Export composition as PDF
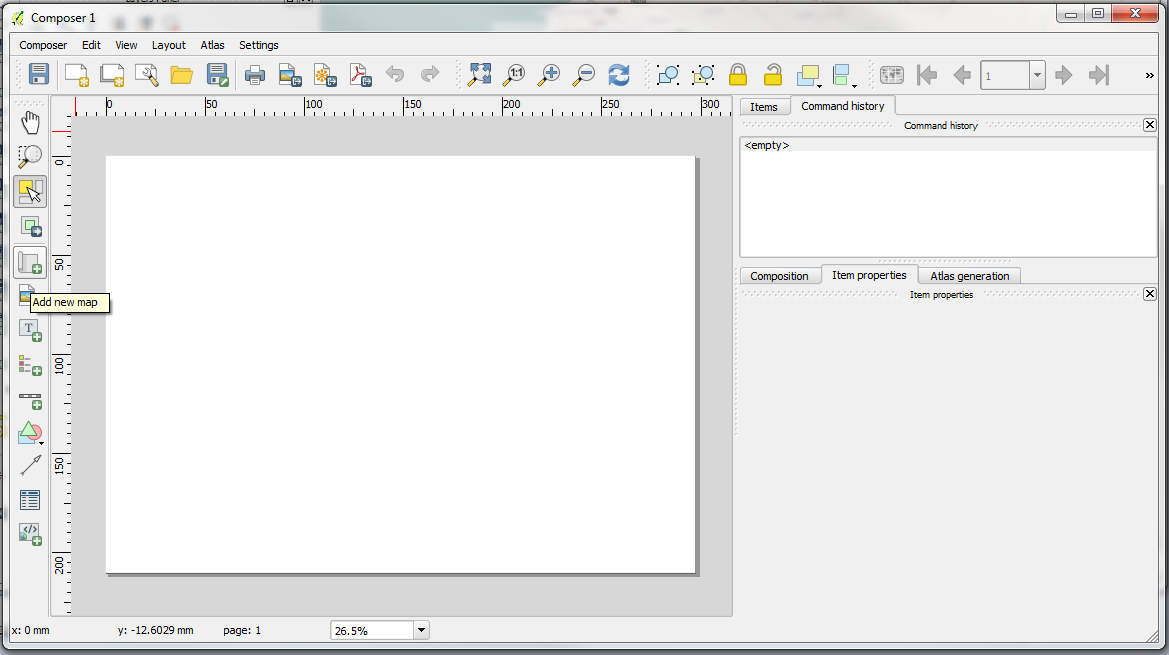 [x=359, y=75]
